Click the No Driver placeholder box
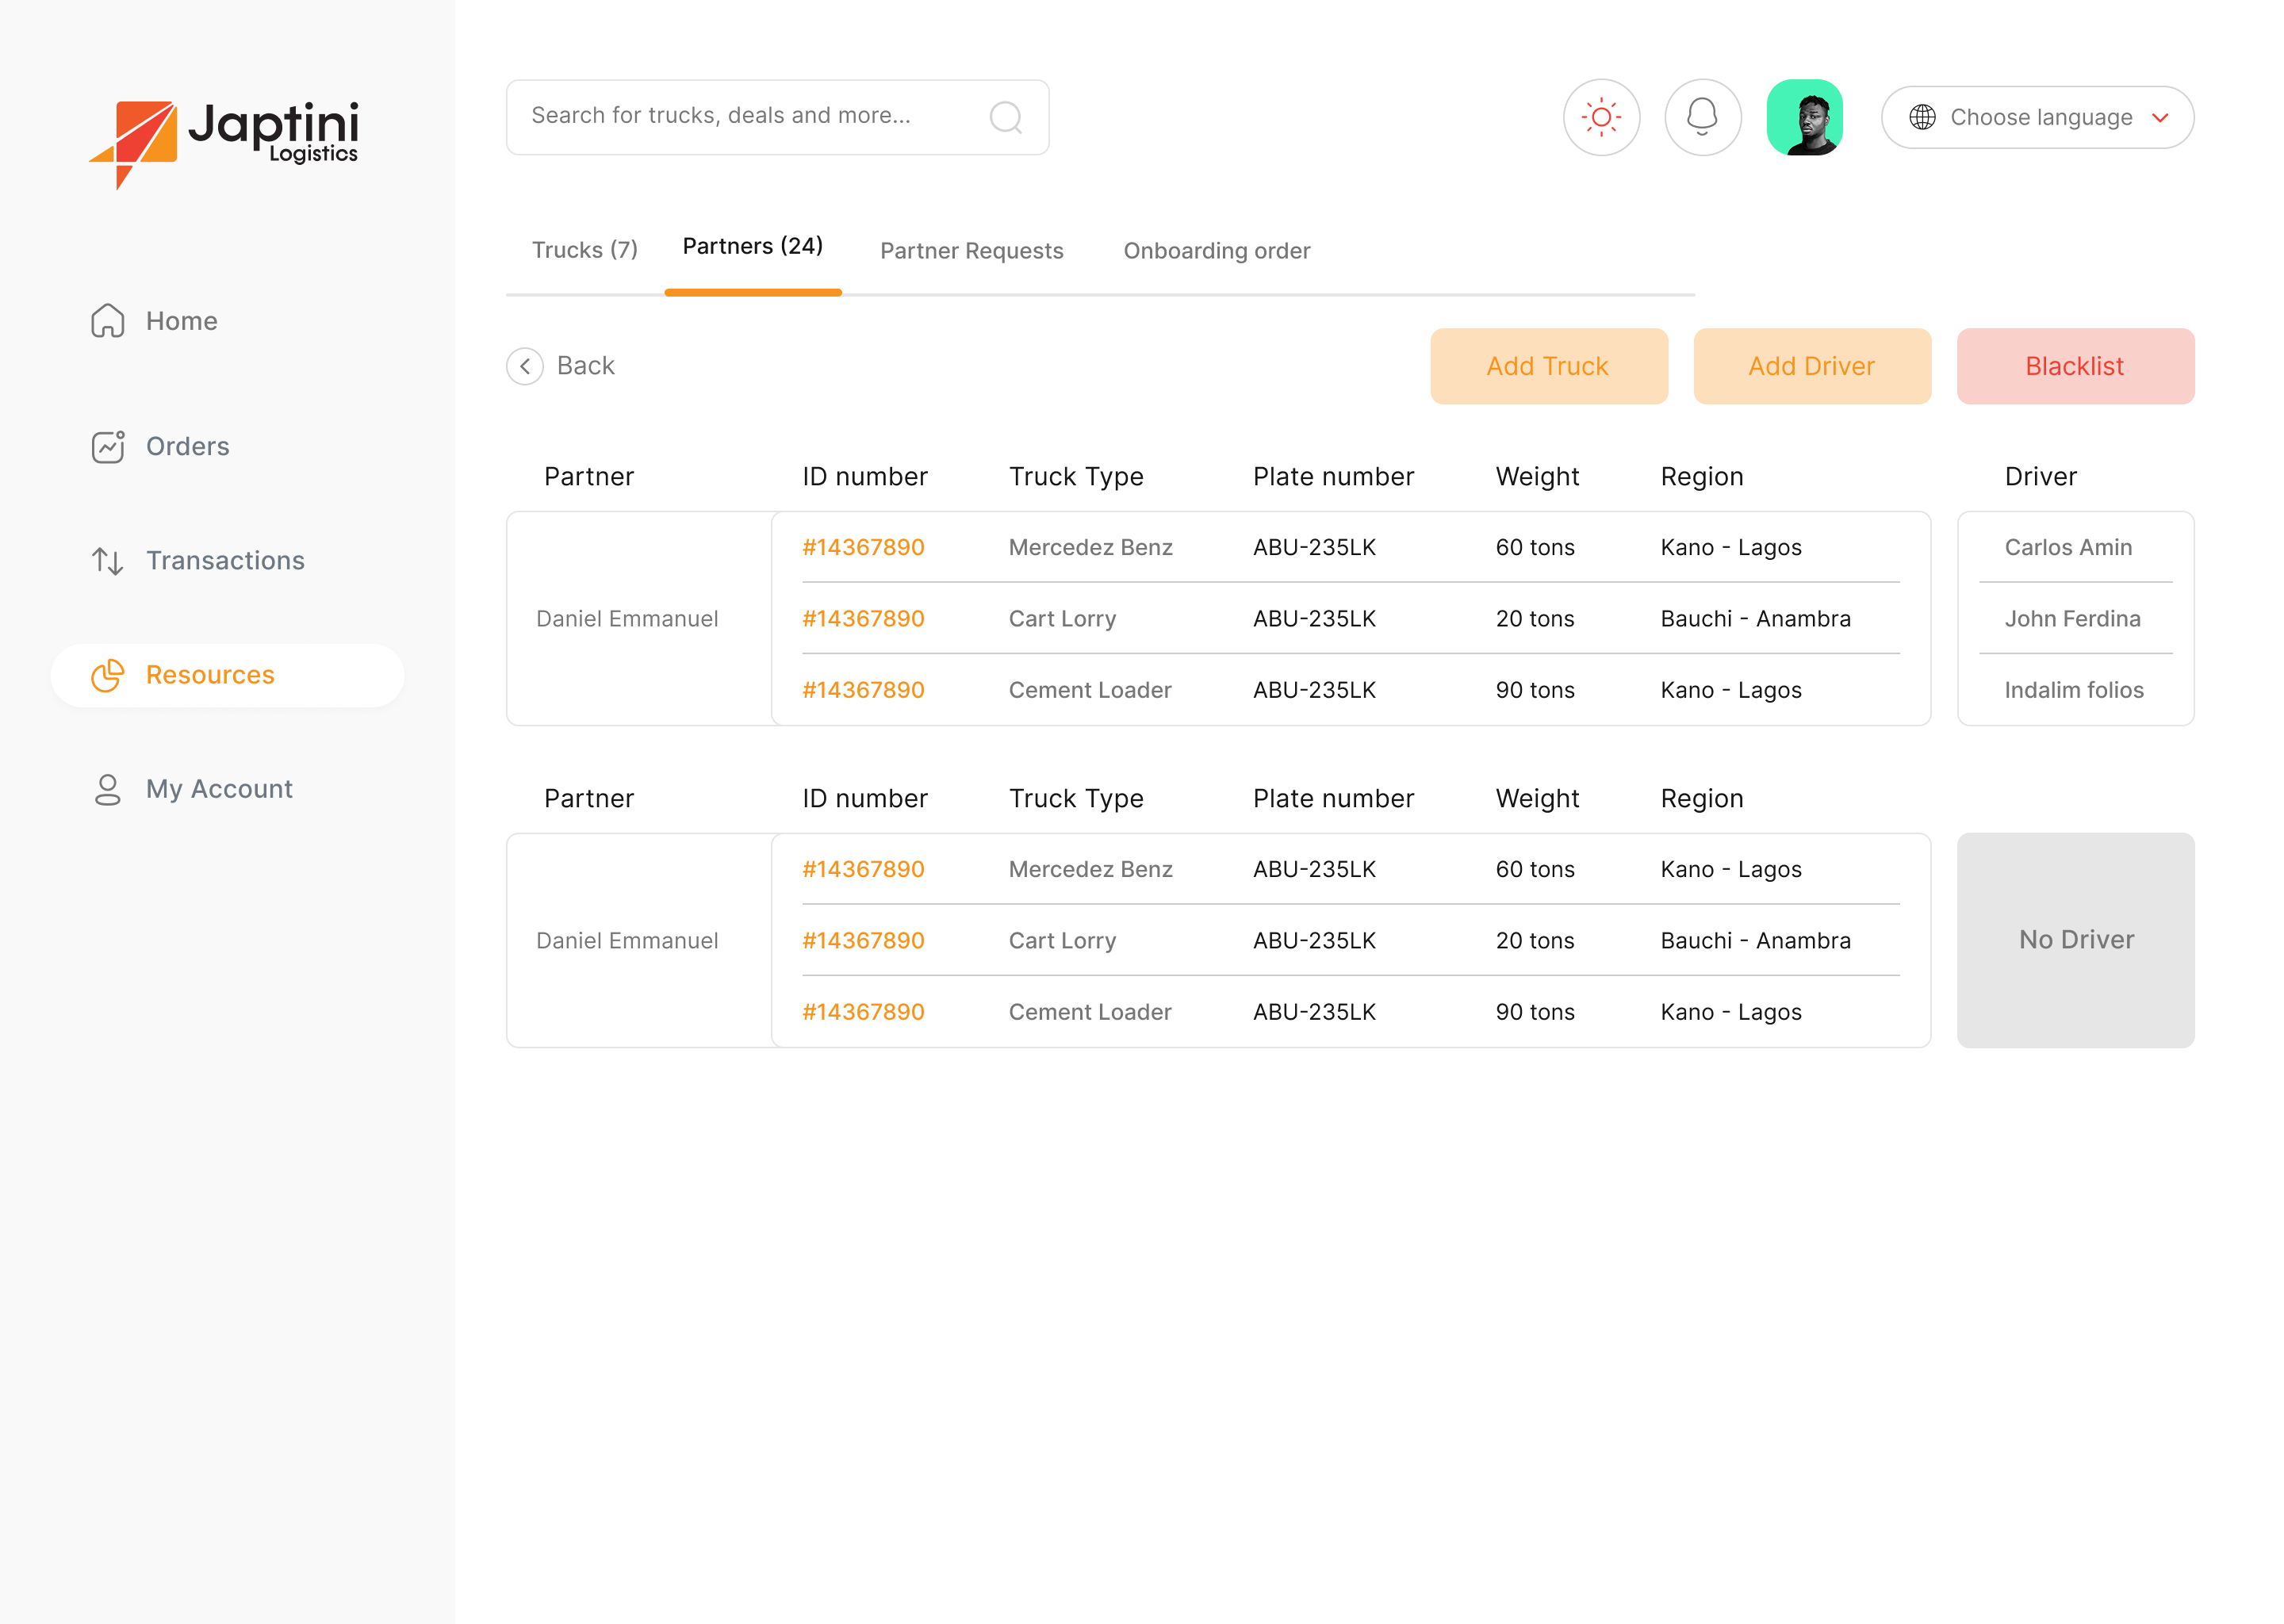Viewport: 2284px width, 1624px height. tap(2075, 940)
